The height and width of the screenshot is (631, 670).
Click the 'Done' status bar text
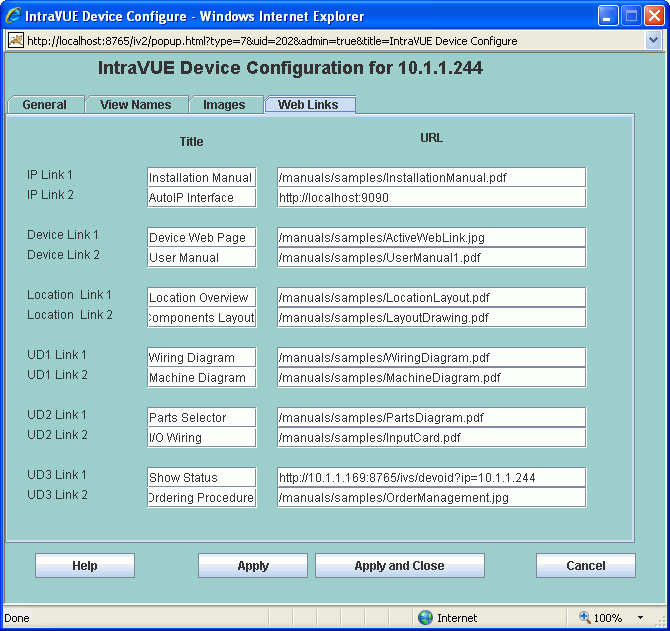click(x=17, y=618)
